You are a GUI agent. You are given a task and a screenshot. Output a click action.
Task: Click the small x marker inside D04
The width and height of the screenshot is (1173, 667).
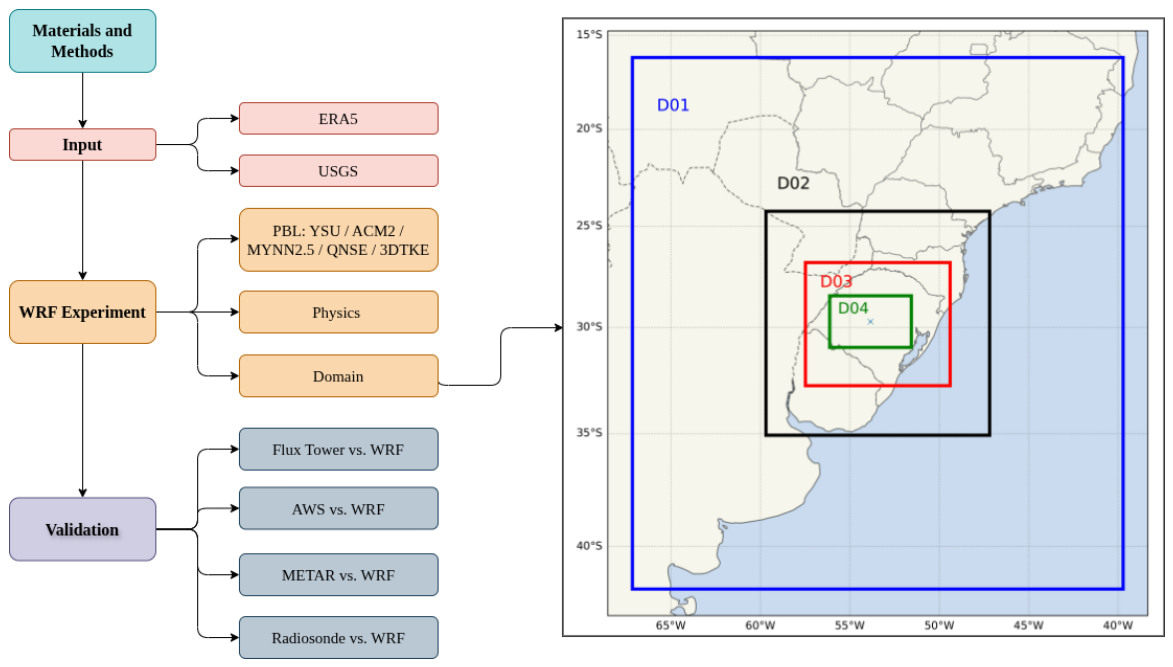[870, 322]
